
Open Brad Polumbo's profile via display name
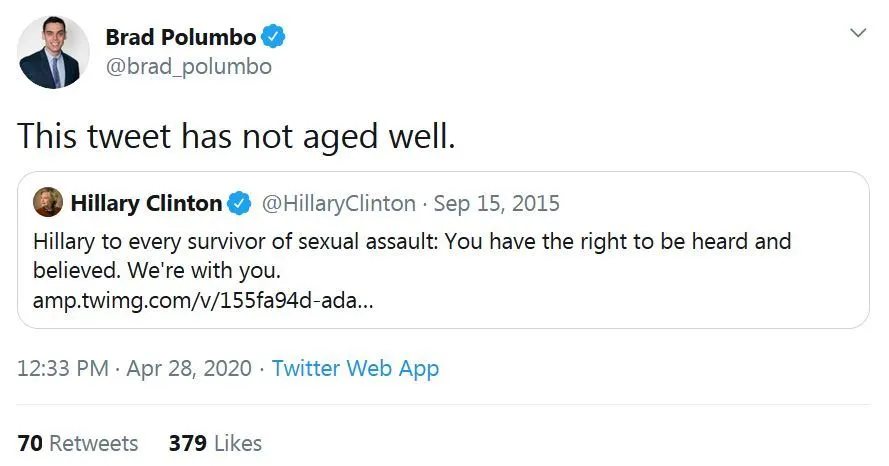(x=180, y=38)
